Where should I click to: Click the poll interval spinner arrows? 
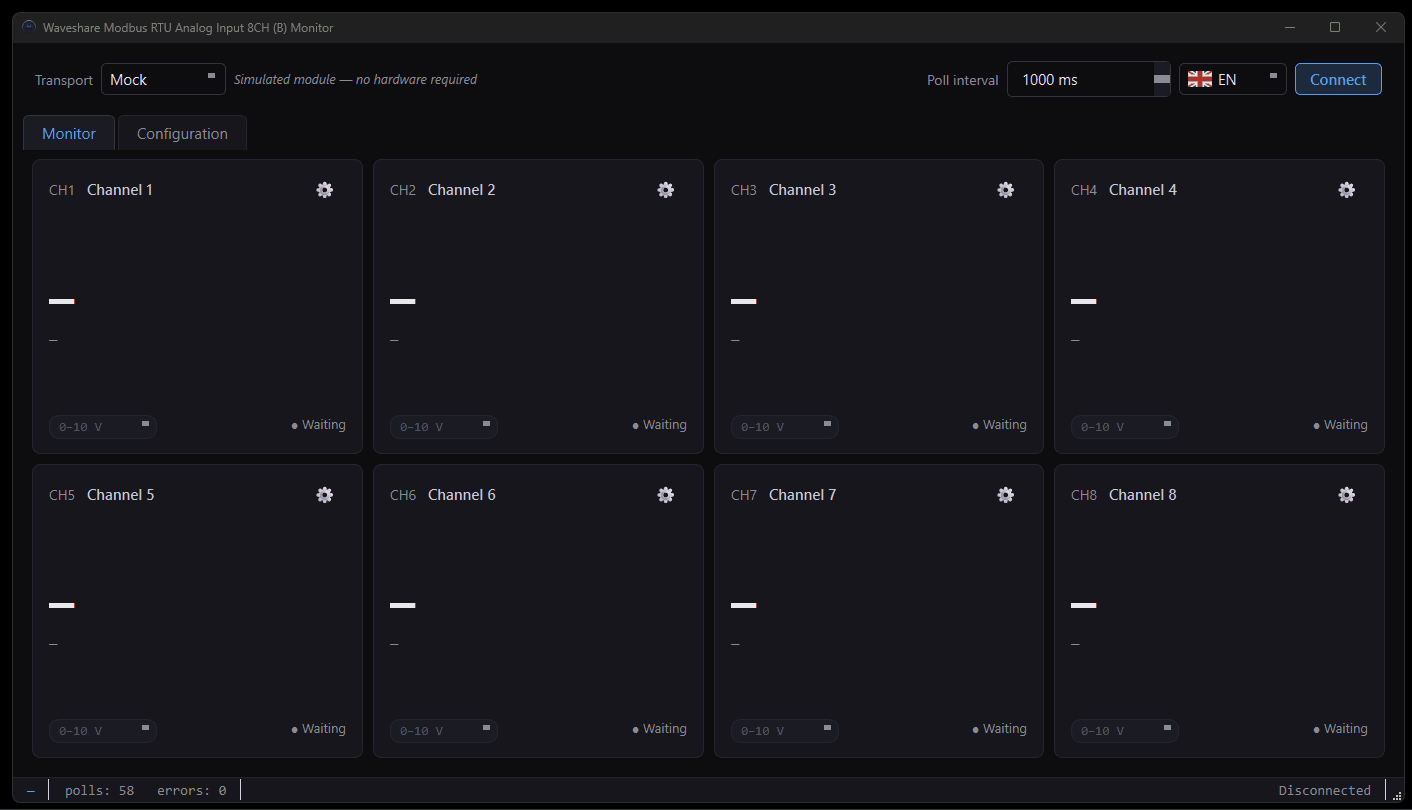pos(1162,79)
